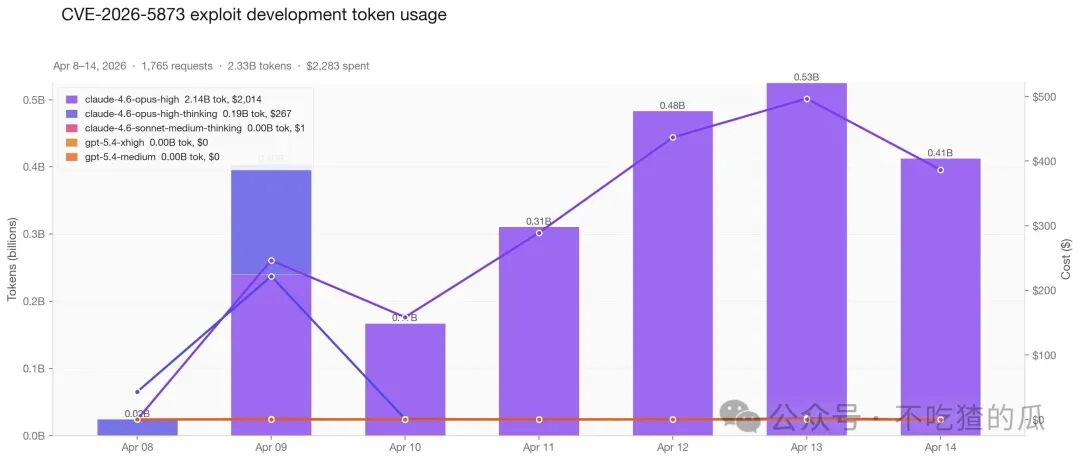Viewport: 1080px width, 461px height.
Task: Click the small Apr 08 bar
Action: [x=137, y=427]
